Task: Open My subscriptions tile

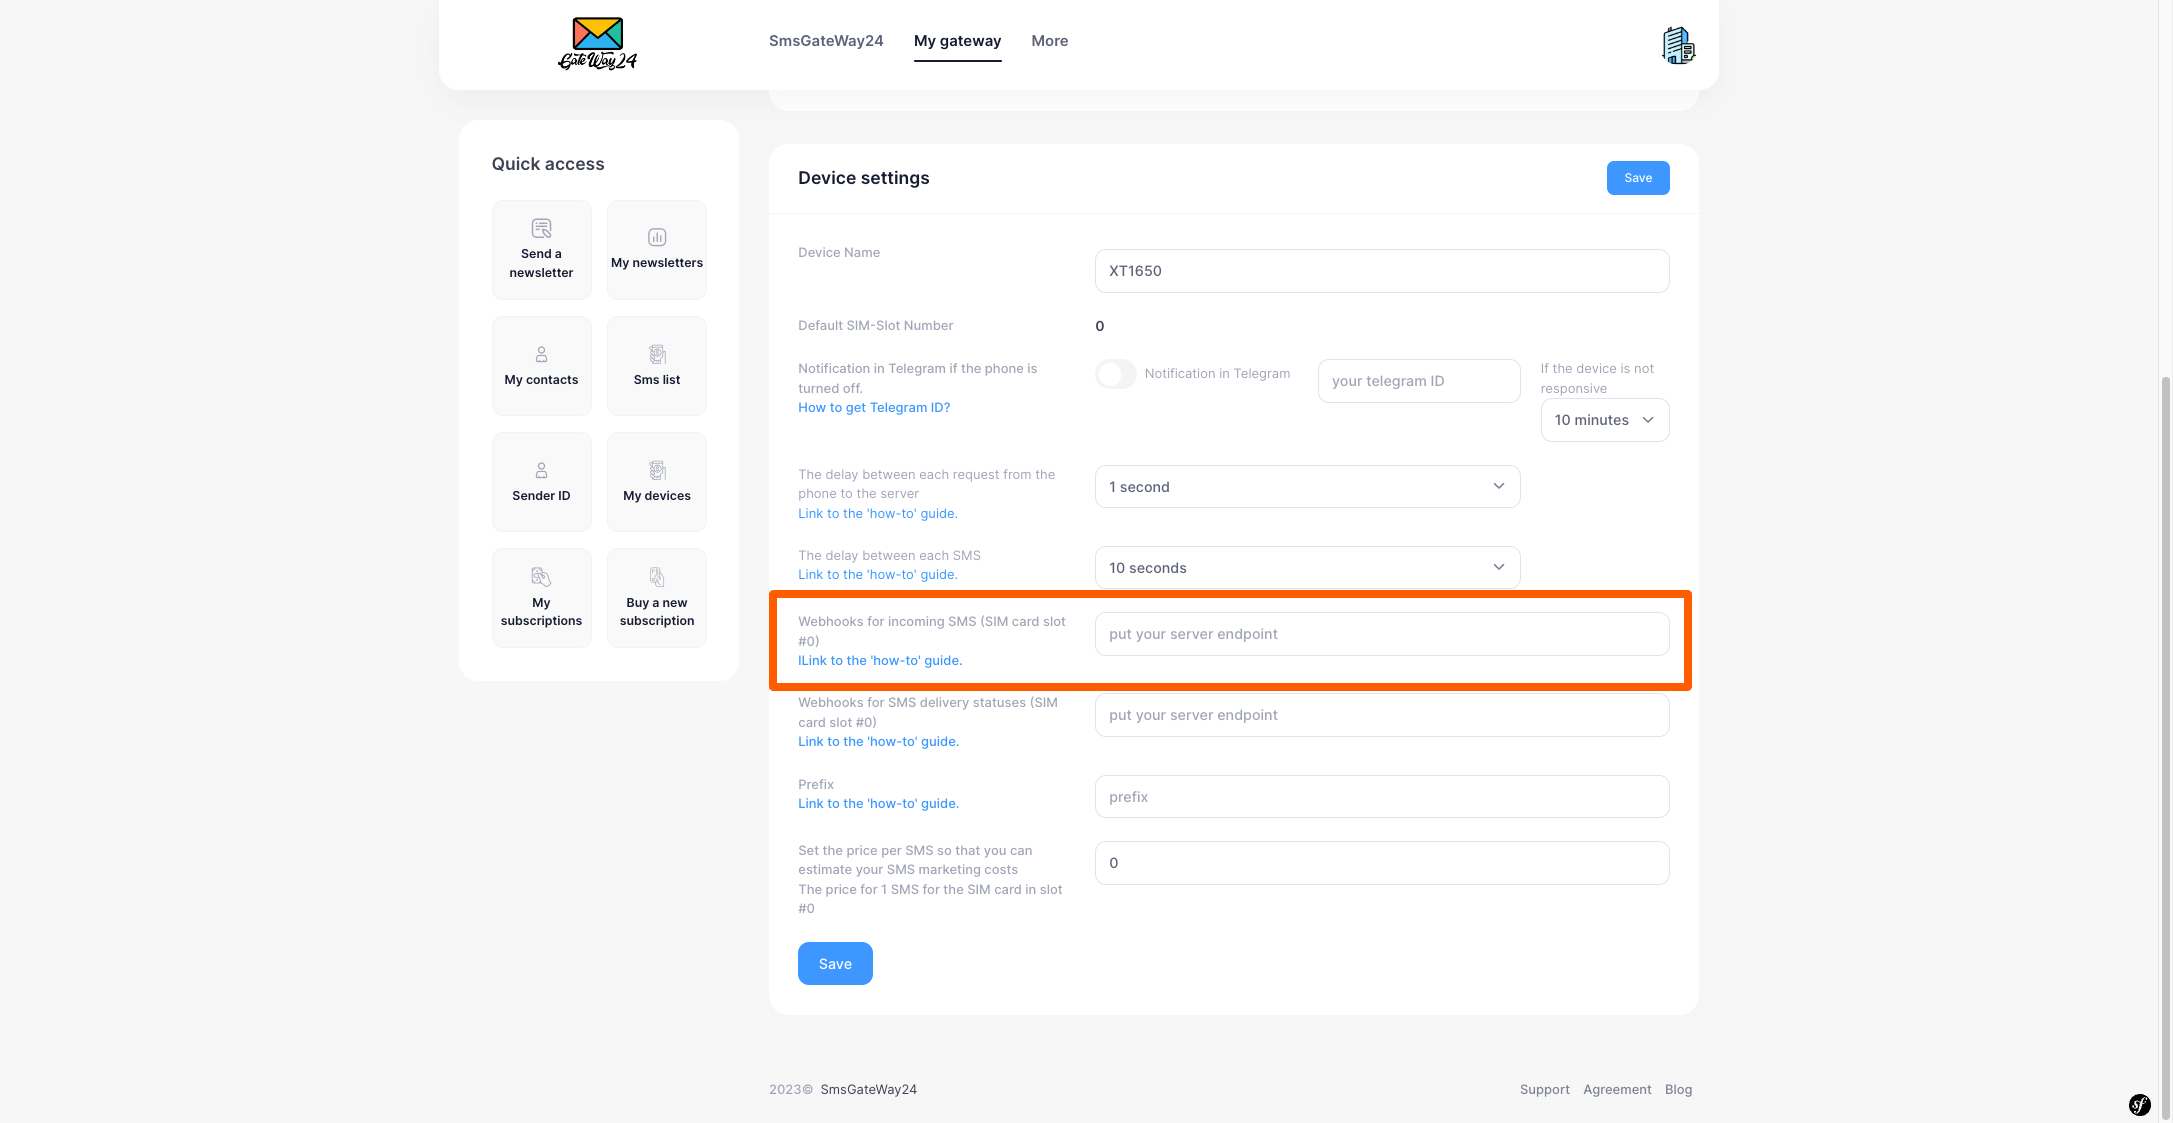Action: (x=541, y=598)
